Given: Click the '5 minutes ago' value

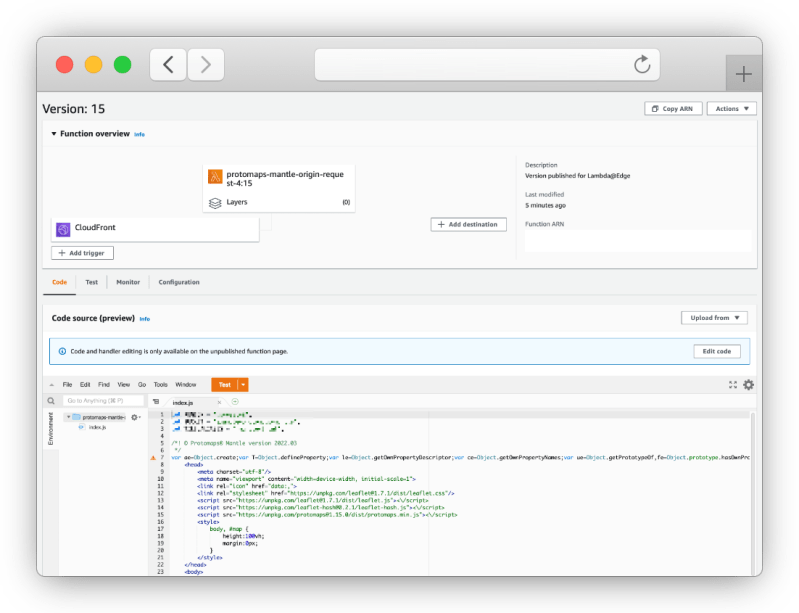Looking at the screenshot, I should click(x=545, y=205).
